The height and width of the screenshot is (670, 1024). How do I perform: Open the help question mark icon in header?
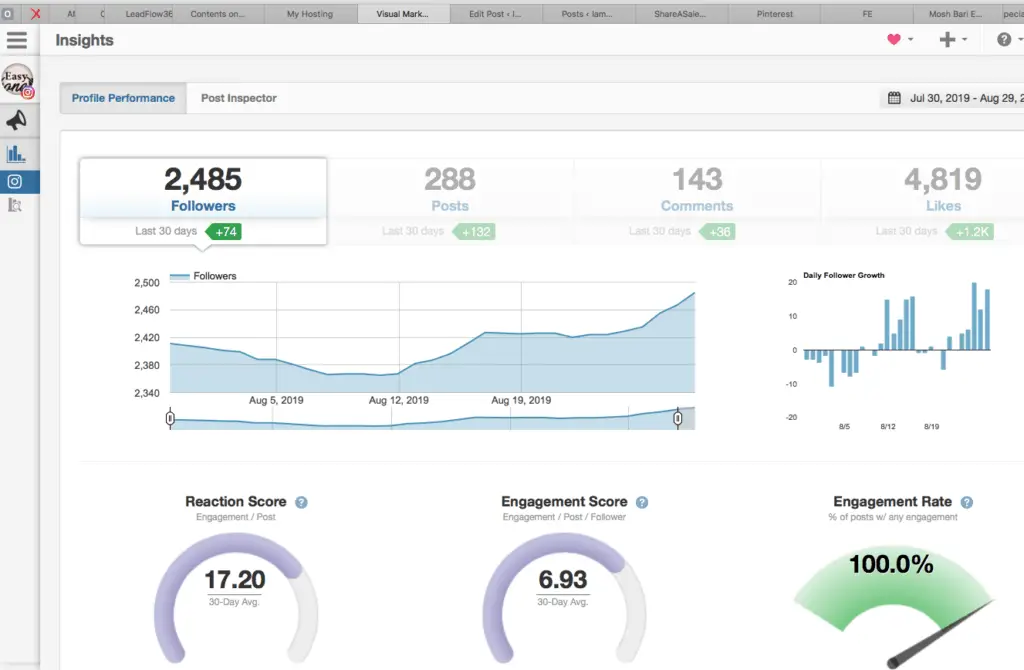(1004, 40)
